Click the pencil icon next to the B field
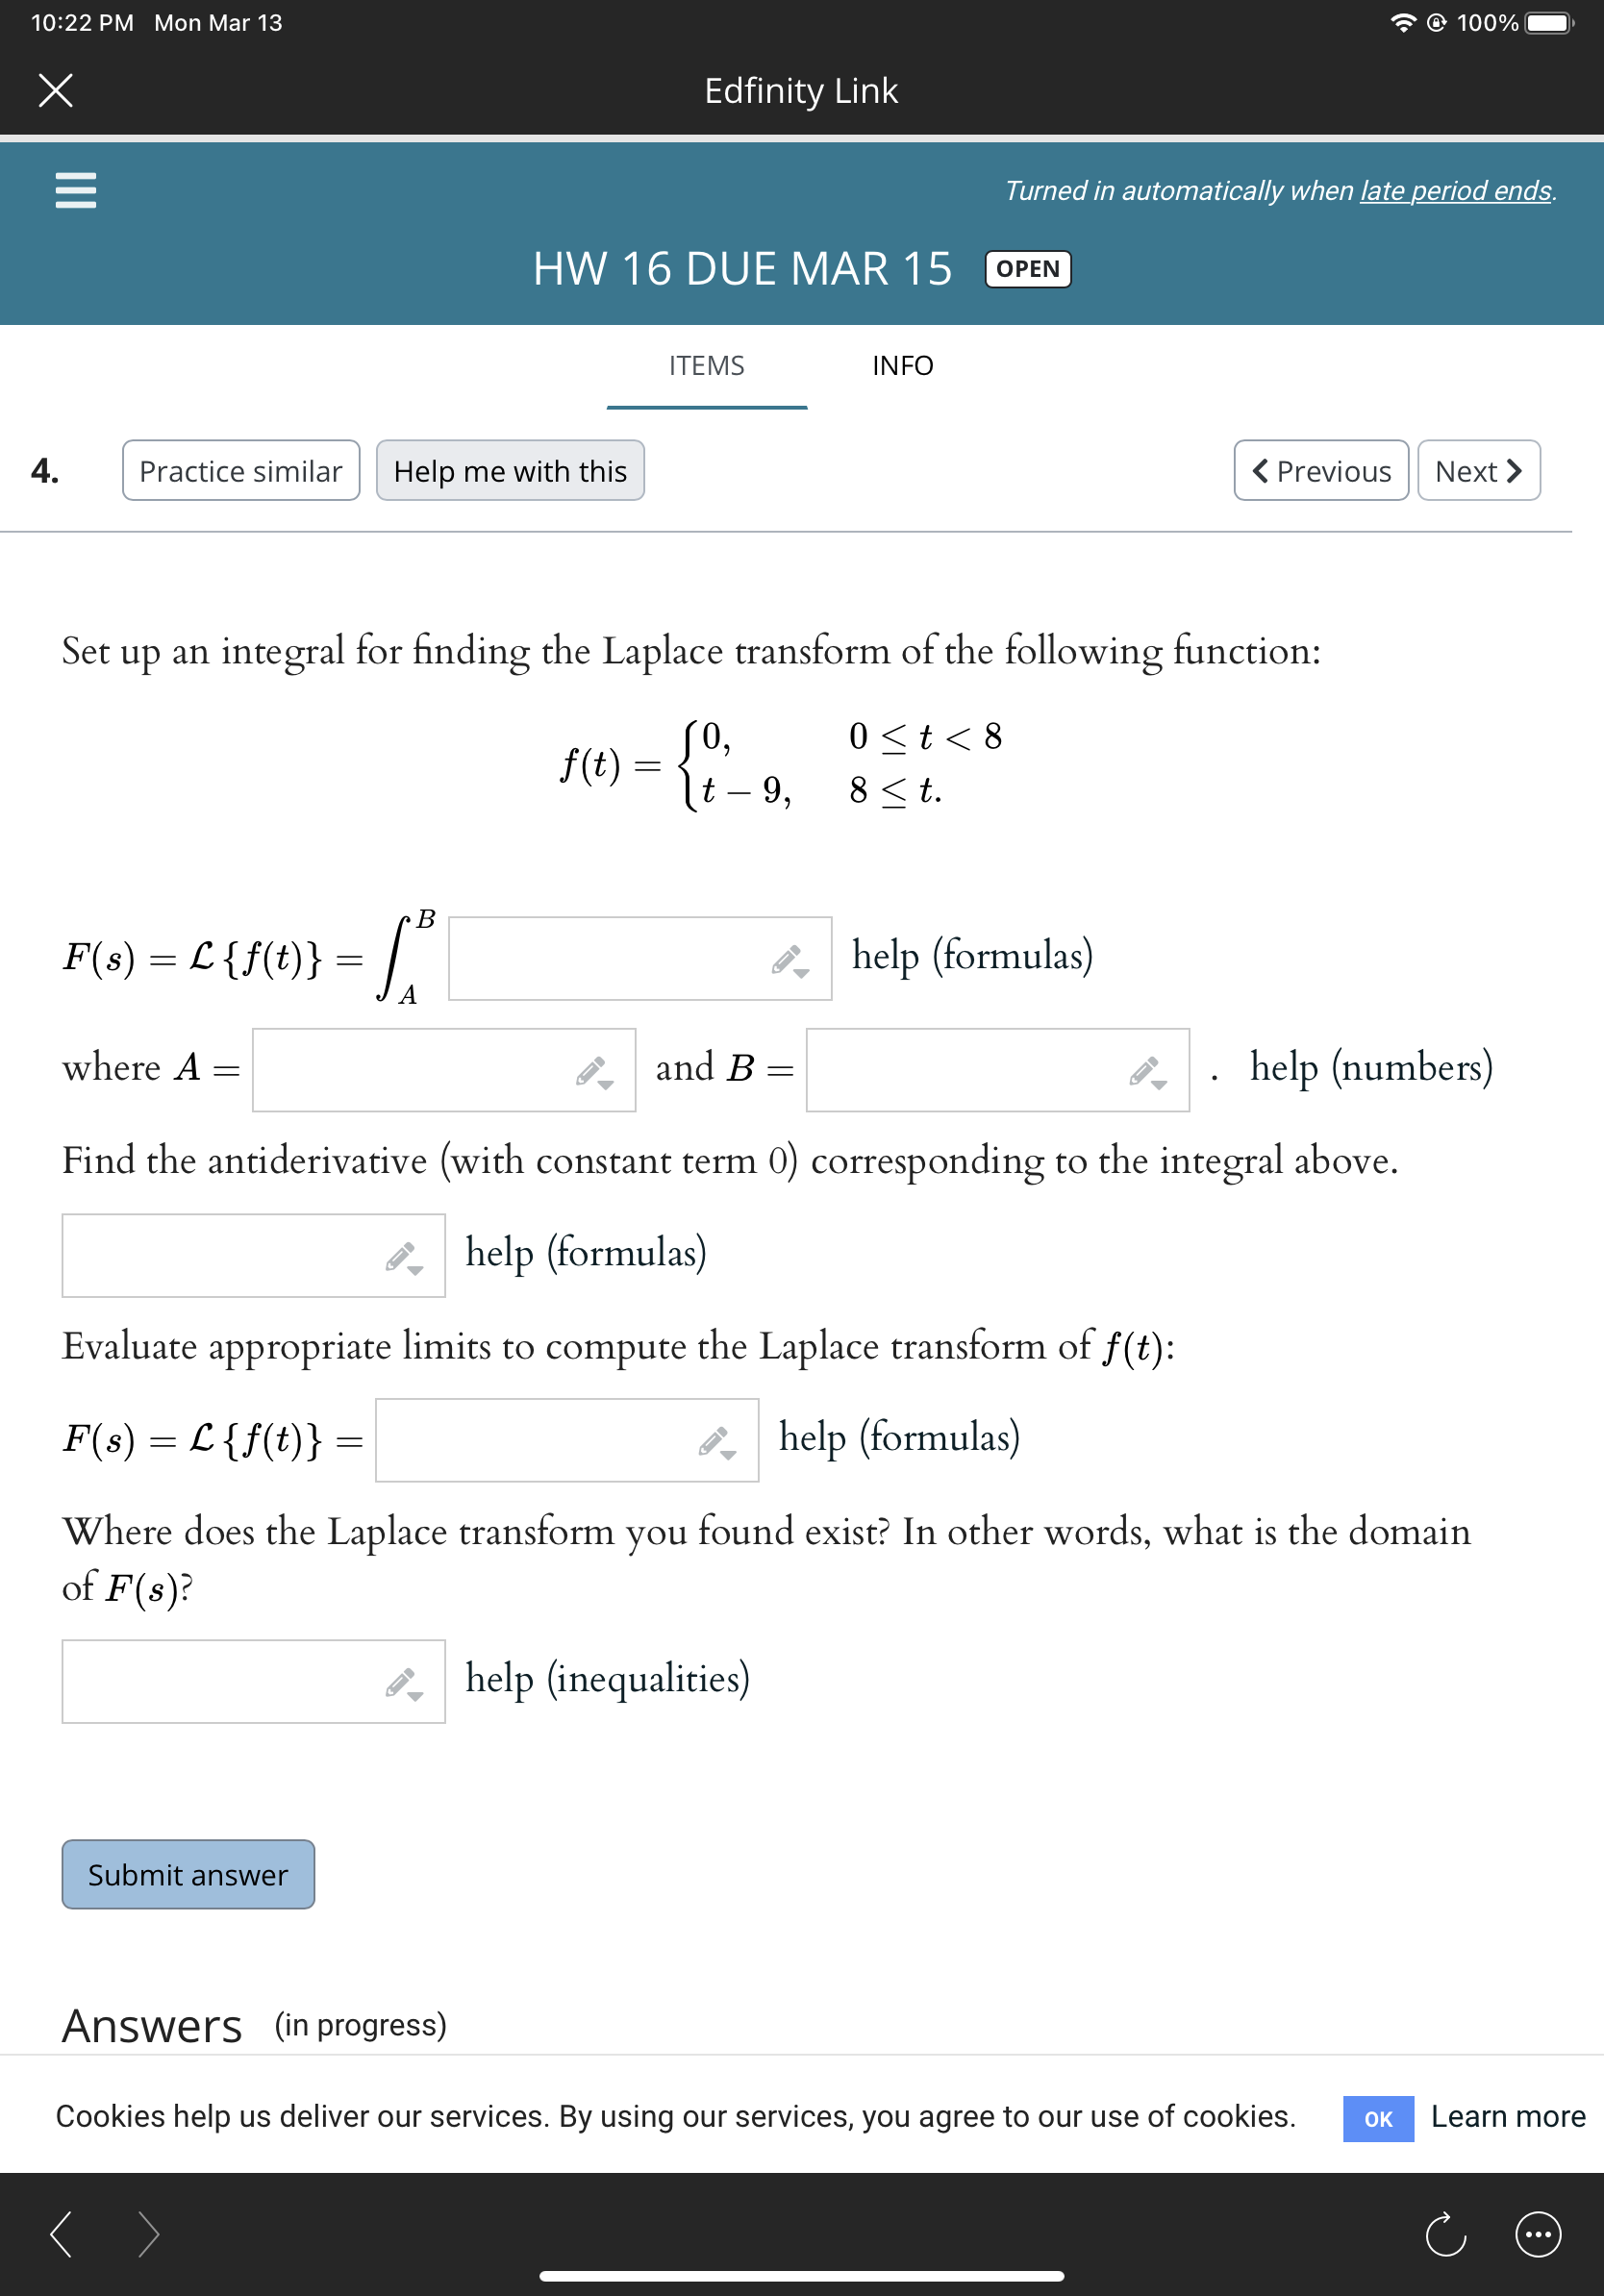1604x2296 pixels. pos(1146,1068)
